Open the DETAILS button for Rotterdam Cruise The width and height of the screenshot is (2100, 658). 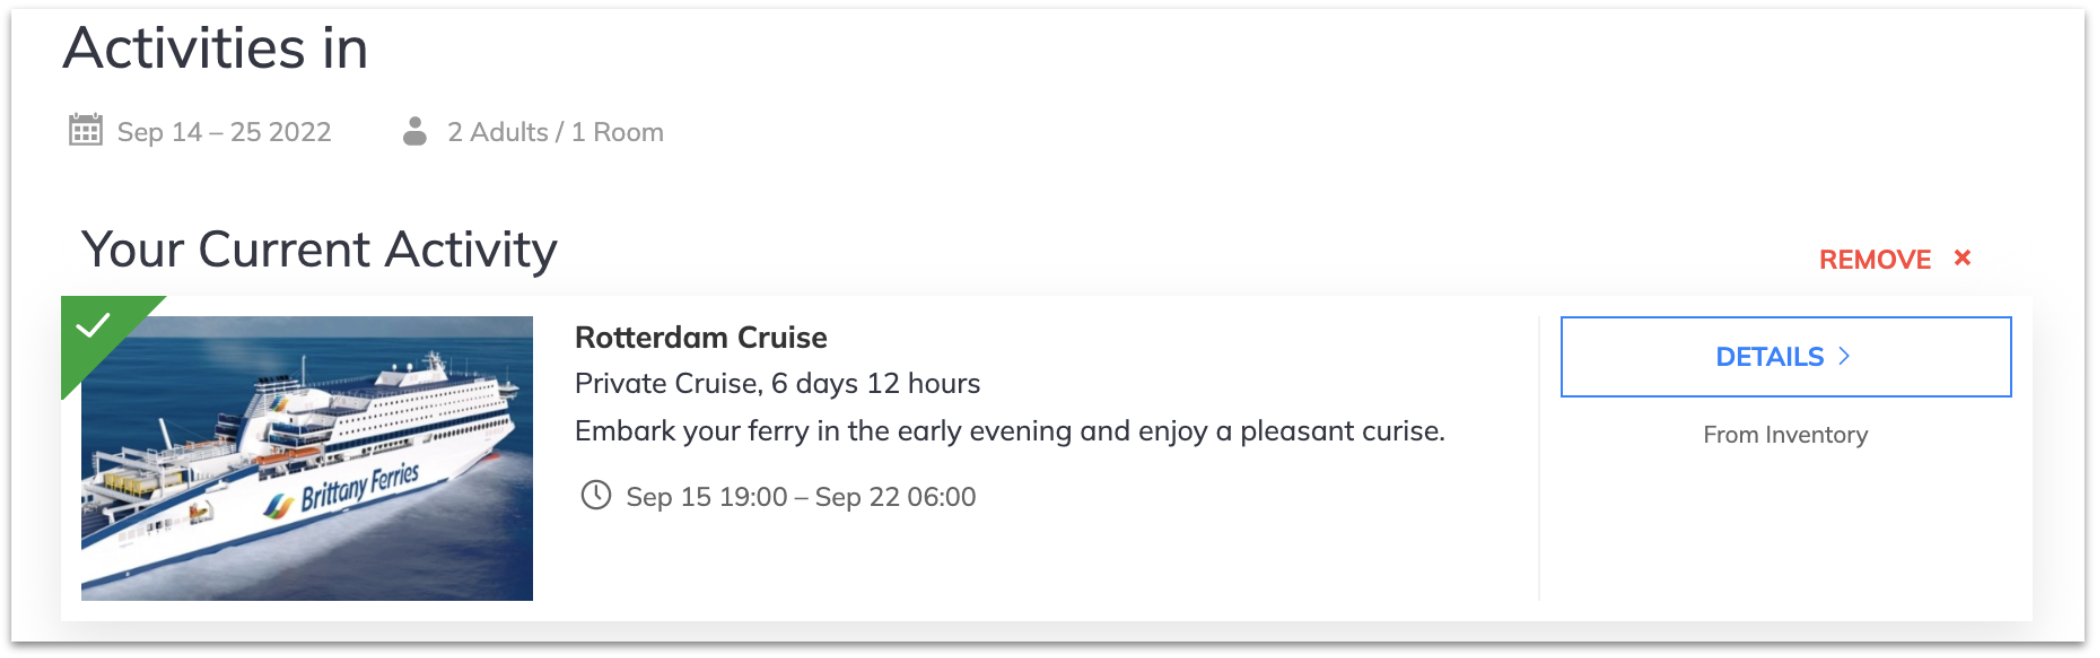[x=1785, y=357]
